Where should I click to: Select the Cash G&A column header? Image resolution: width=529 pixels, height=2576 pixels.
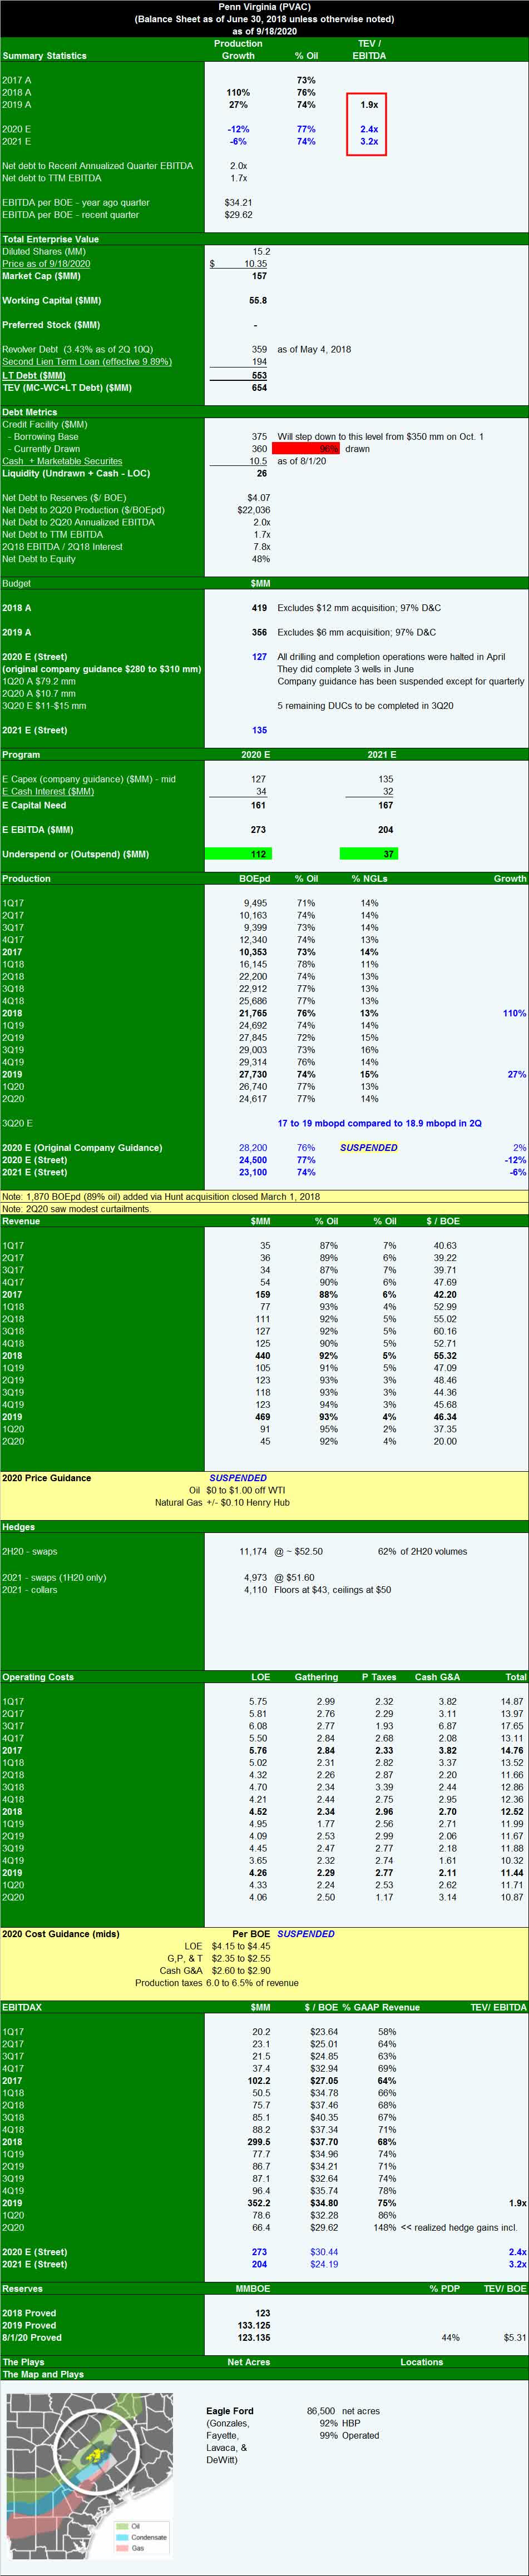[x=437, y=1677]
